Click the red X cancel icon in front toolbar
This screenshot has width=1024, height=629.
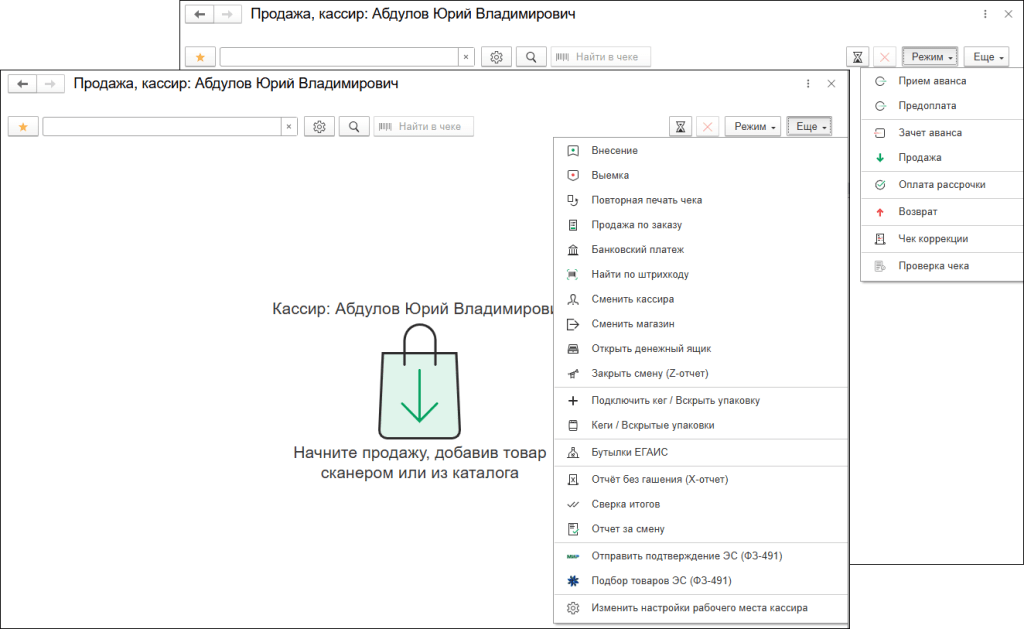(708, 127)
